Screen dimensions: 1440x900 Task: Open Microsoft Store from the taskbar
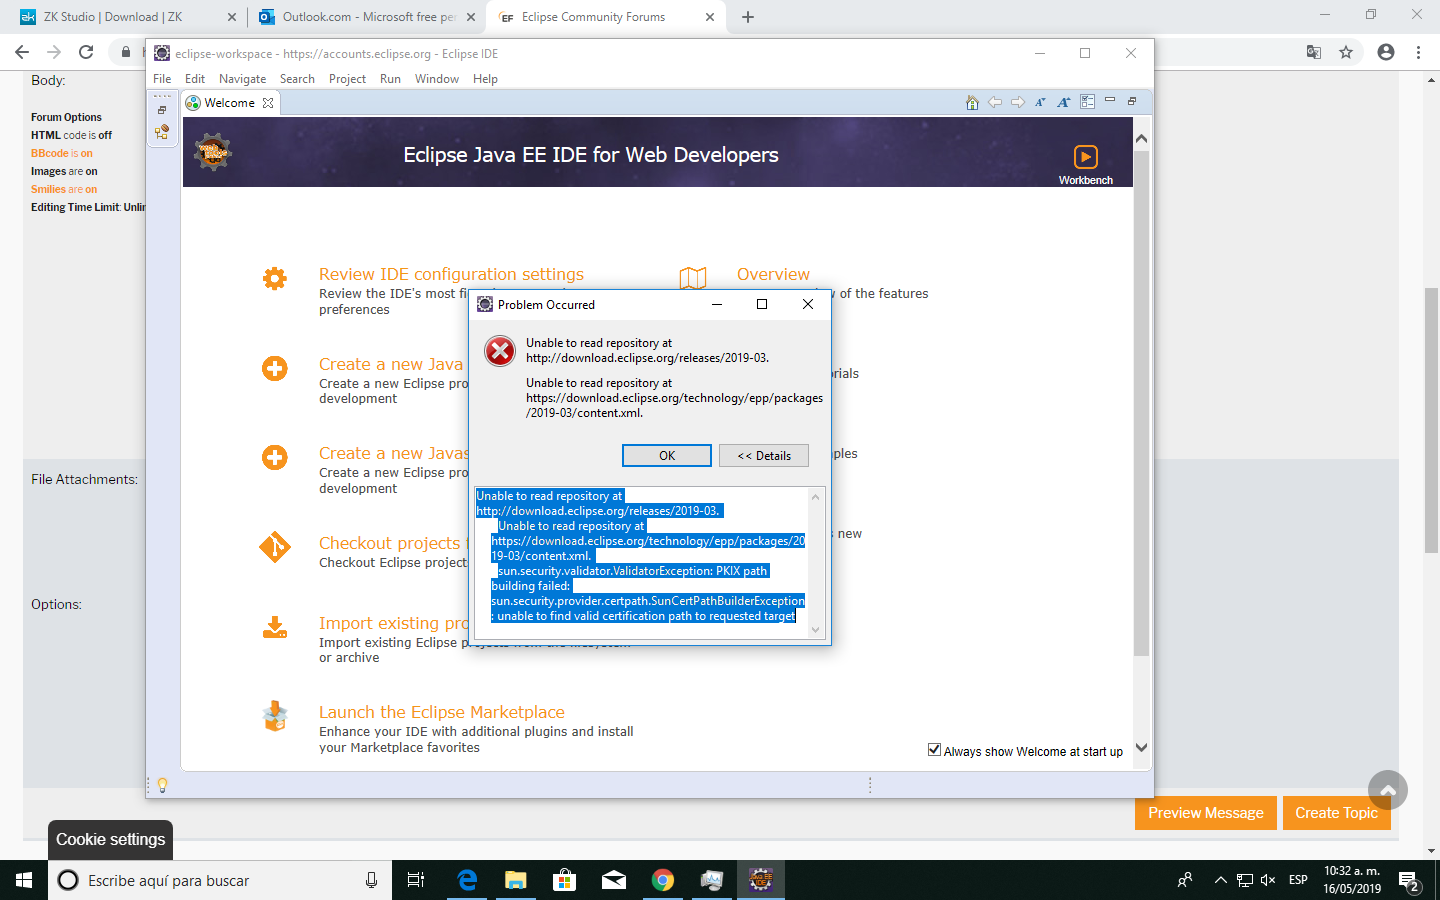tap(565, 880)
